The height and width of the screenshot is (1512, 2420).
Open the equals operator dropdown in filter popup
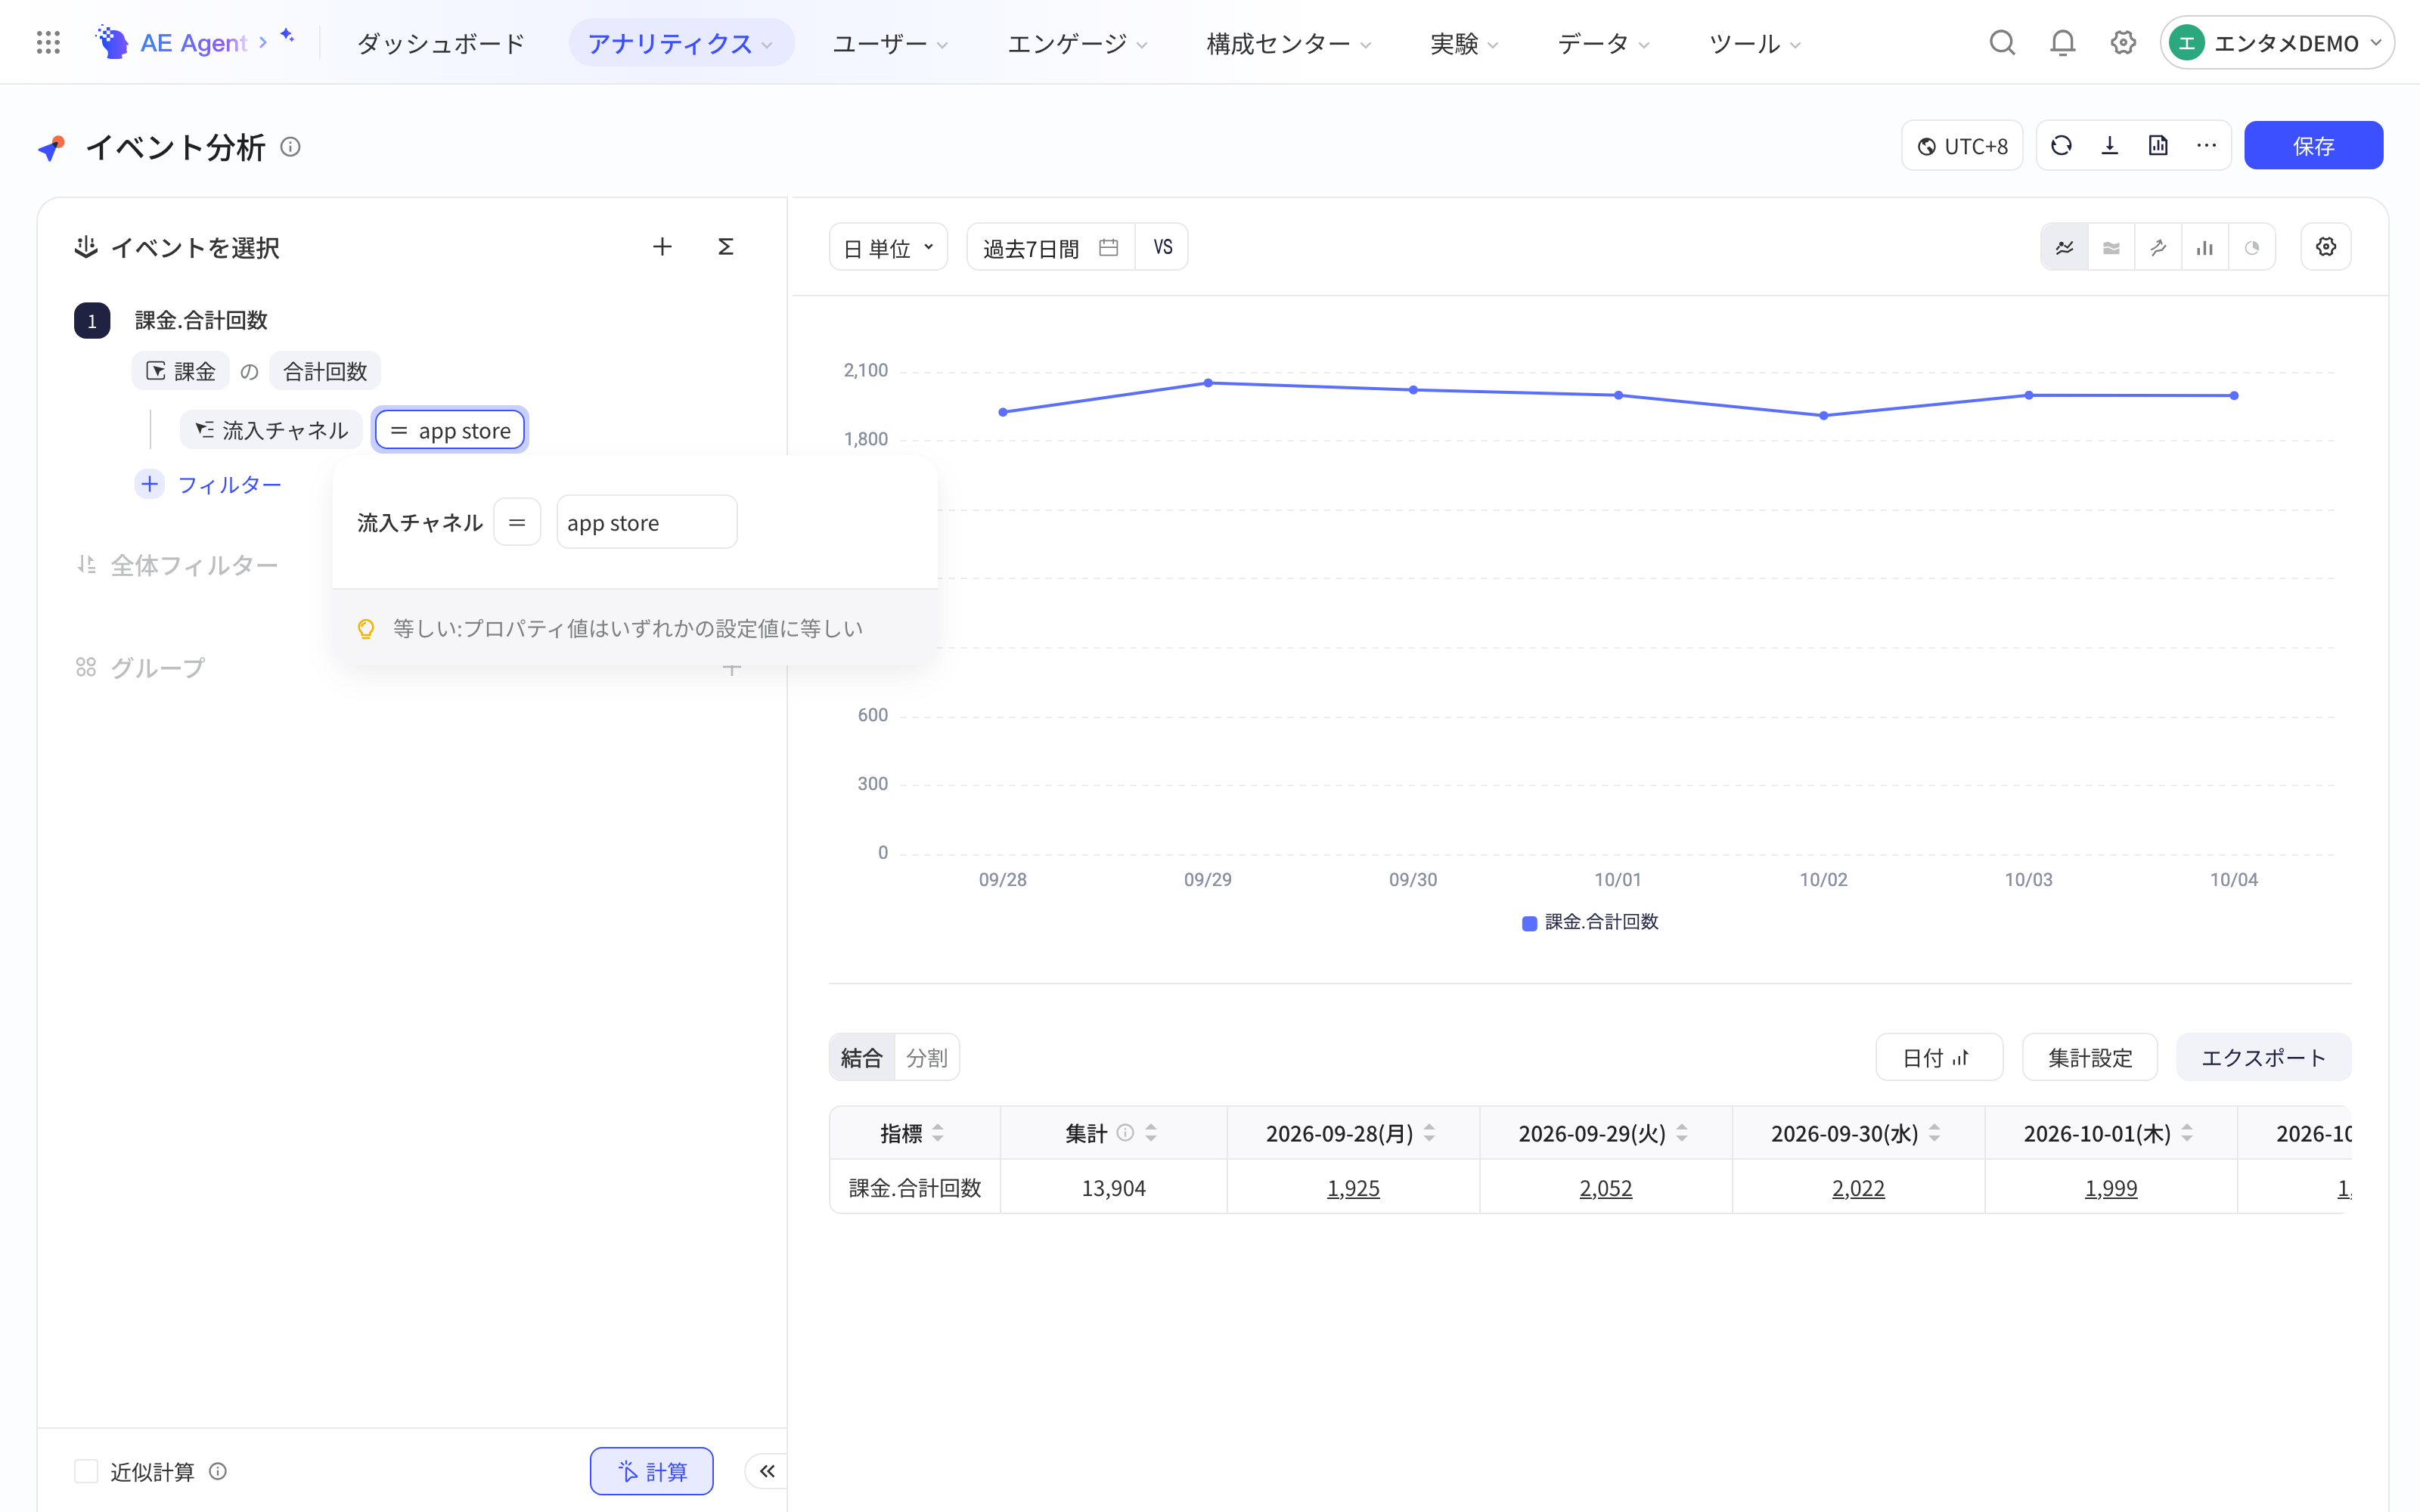517,522
